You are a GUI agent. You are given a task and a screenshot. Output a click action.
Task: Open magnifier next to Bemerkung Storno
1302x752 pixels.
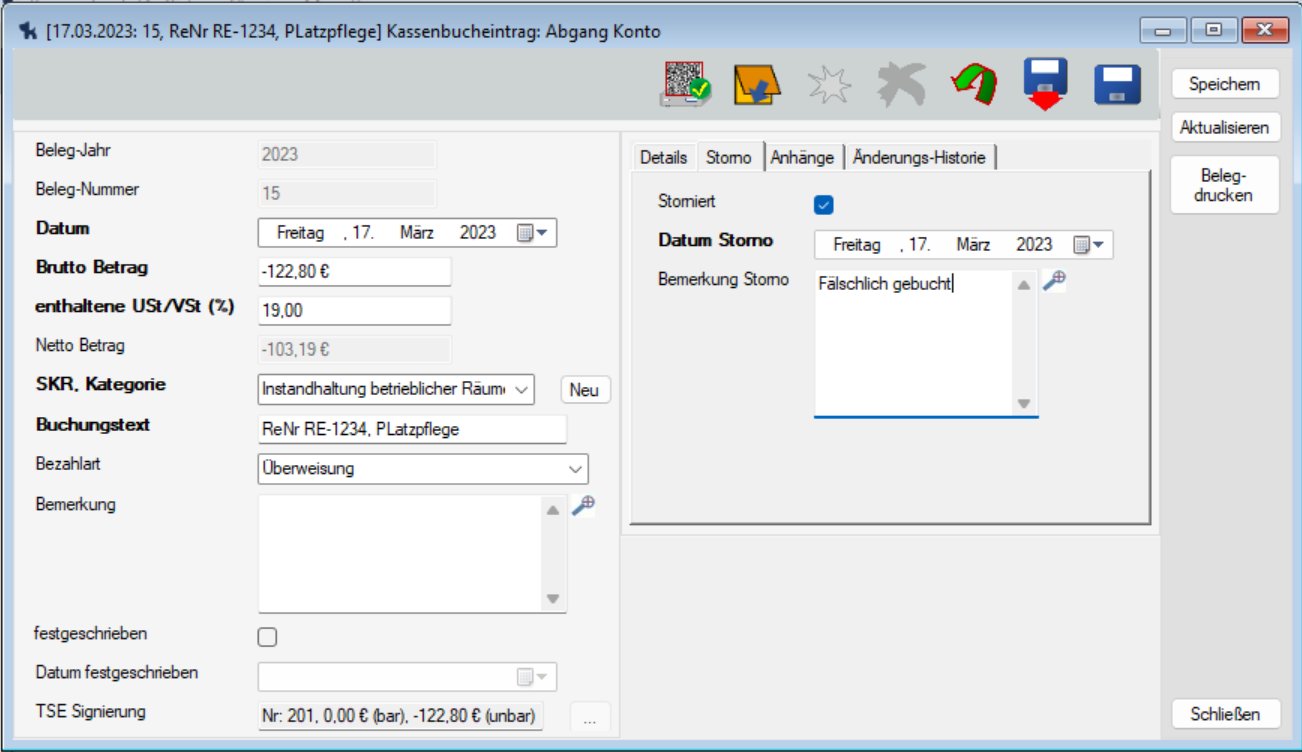pyautogui.click(x=1055, y=282)
